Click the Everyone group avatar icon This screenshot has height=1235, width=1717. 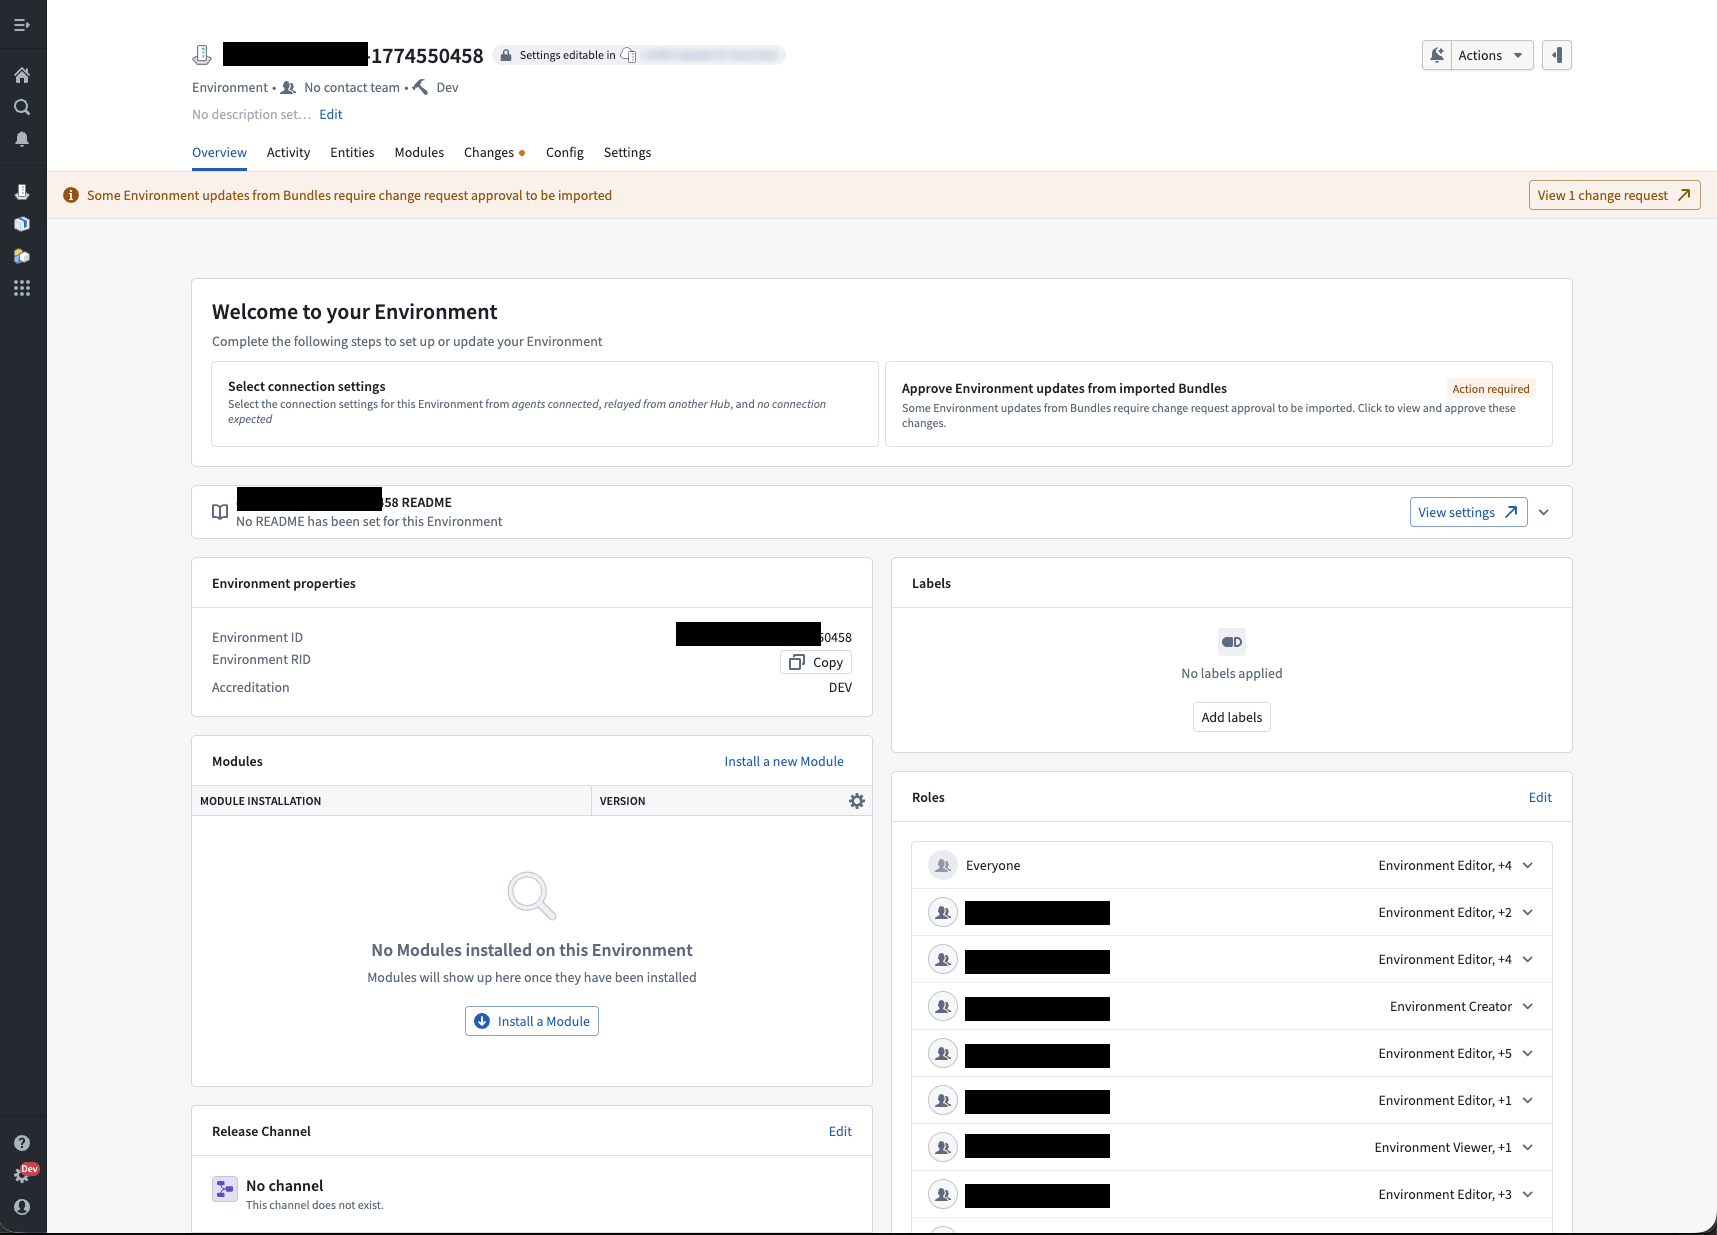pyautogui.click(x=943, y=865)
